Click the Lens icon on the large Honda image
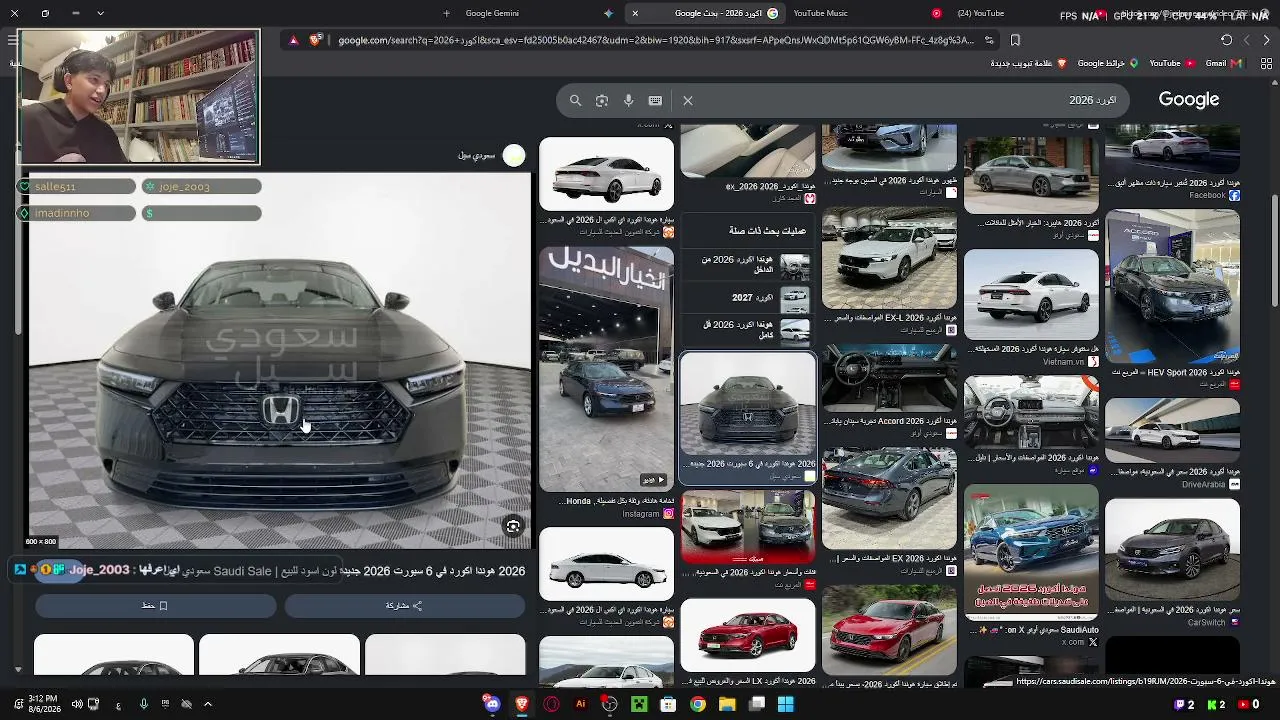Screen dimensions: 1280x720 (513, 527)
